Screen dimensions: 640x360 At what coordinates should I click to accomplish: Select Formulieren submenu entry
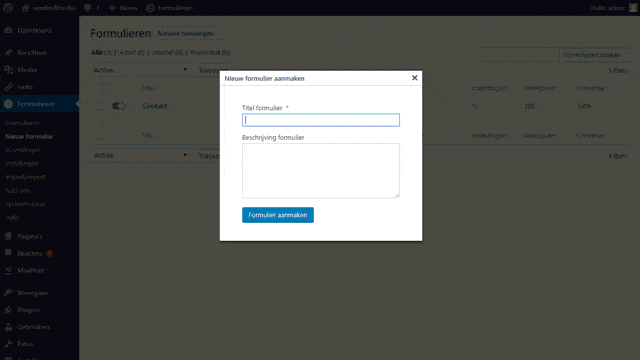[22, 123]
